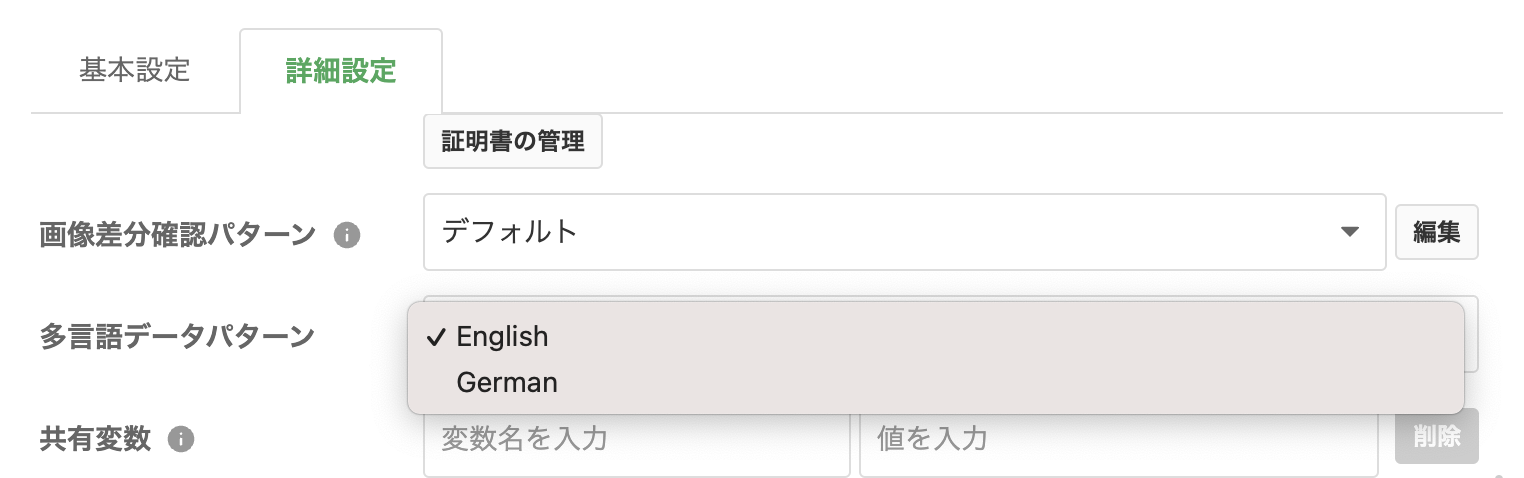Click the caret arrow in デフォルト dropdown

(x=1349, y=232)
